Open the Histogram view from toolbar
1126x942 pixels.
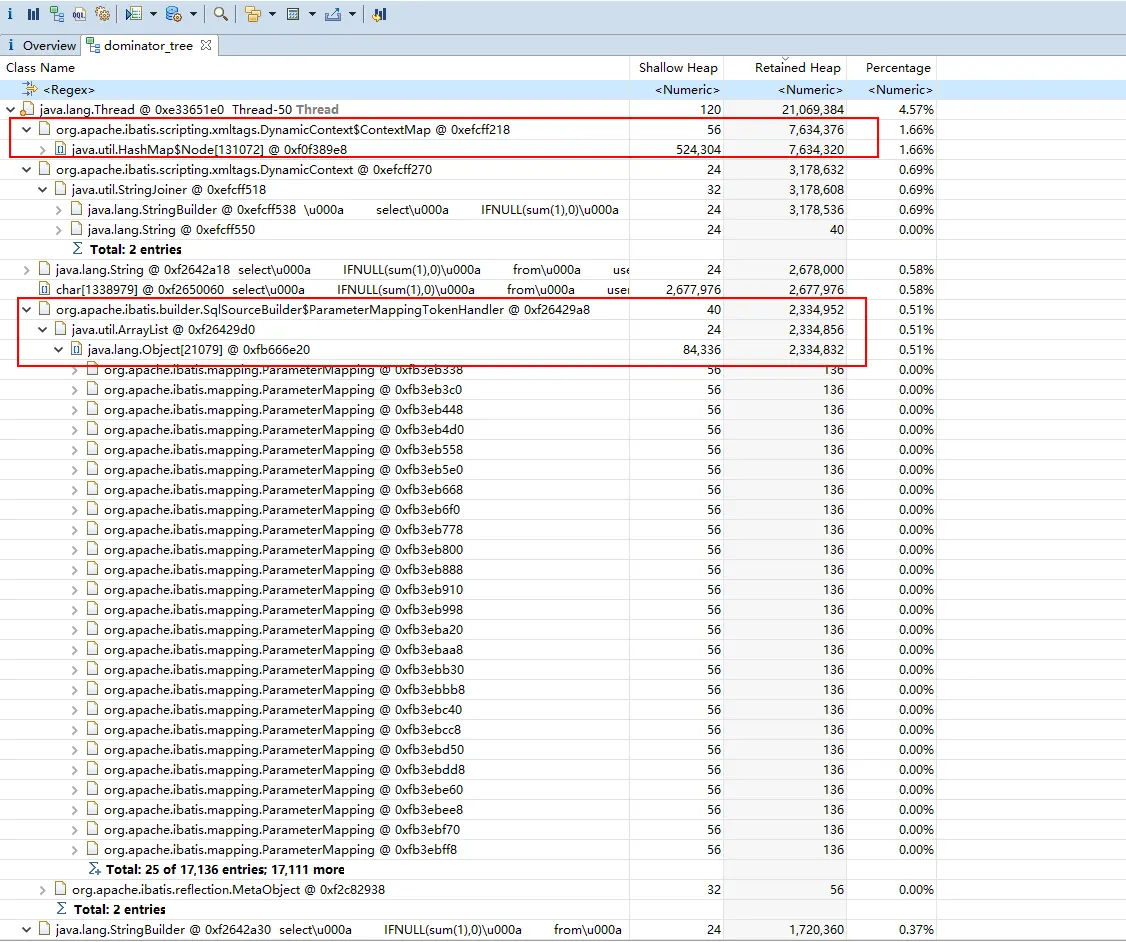(x=34, y=14)
